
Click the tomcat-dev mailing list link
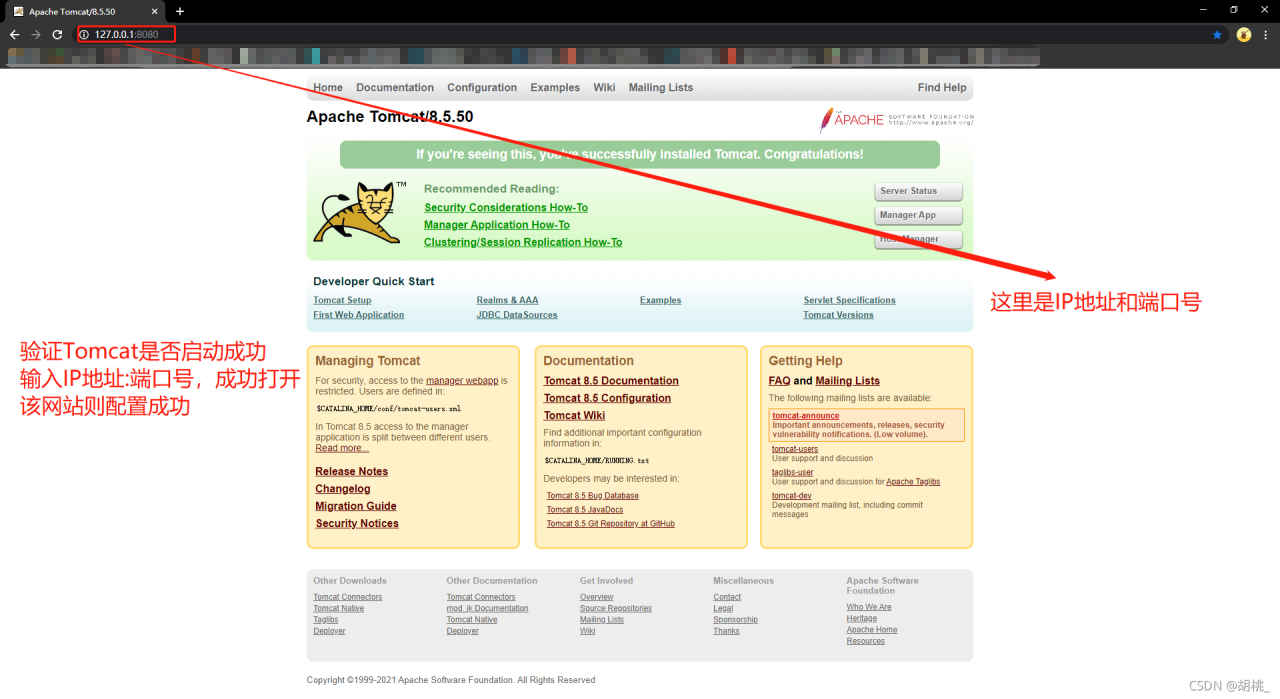pyautogui.click(x=791, y=496)
